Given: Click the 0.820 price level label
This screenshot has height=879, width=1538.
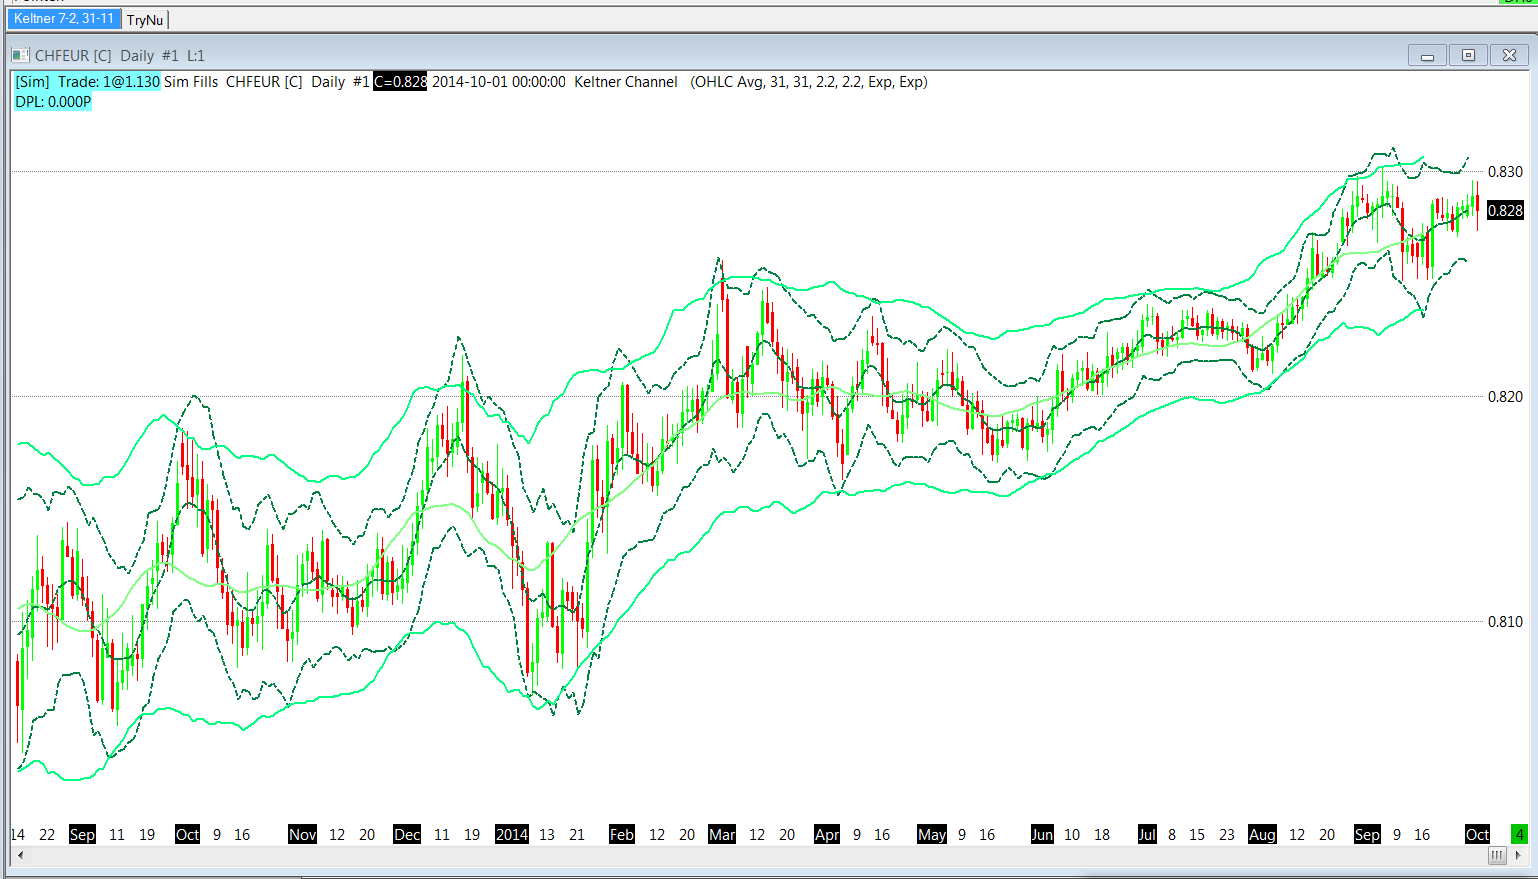Looking at the screenshot, I should coord(1505,397).
